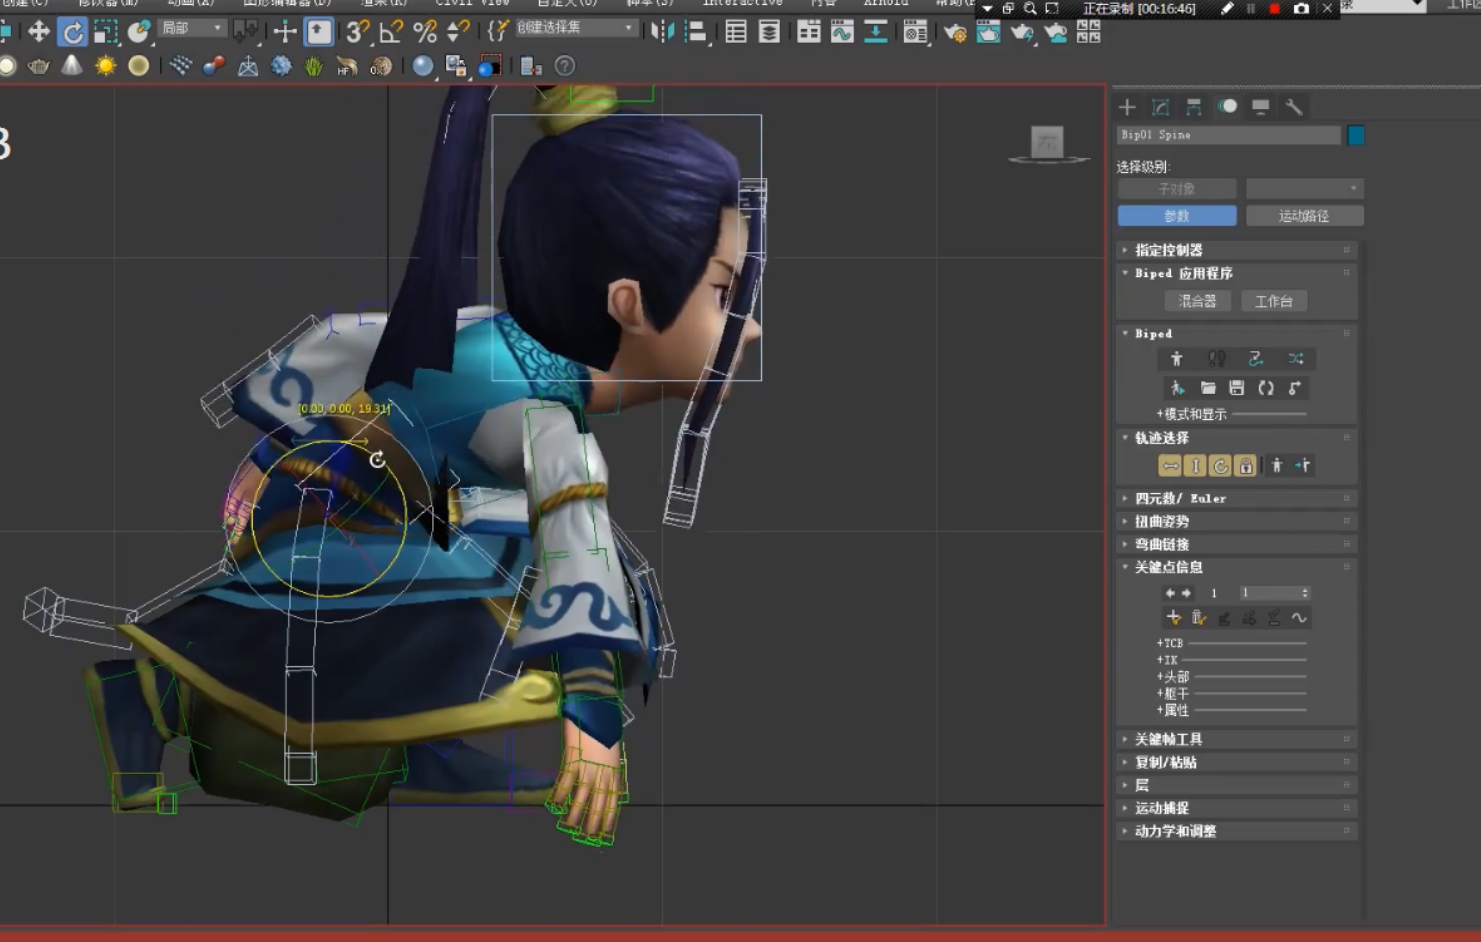Select the Move tool in main toolbar
1481x942 pixels.
coord(39,32)
